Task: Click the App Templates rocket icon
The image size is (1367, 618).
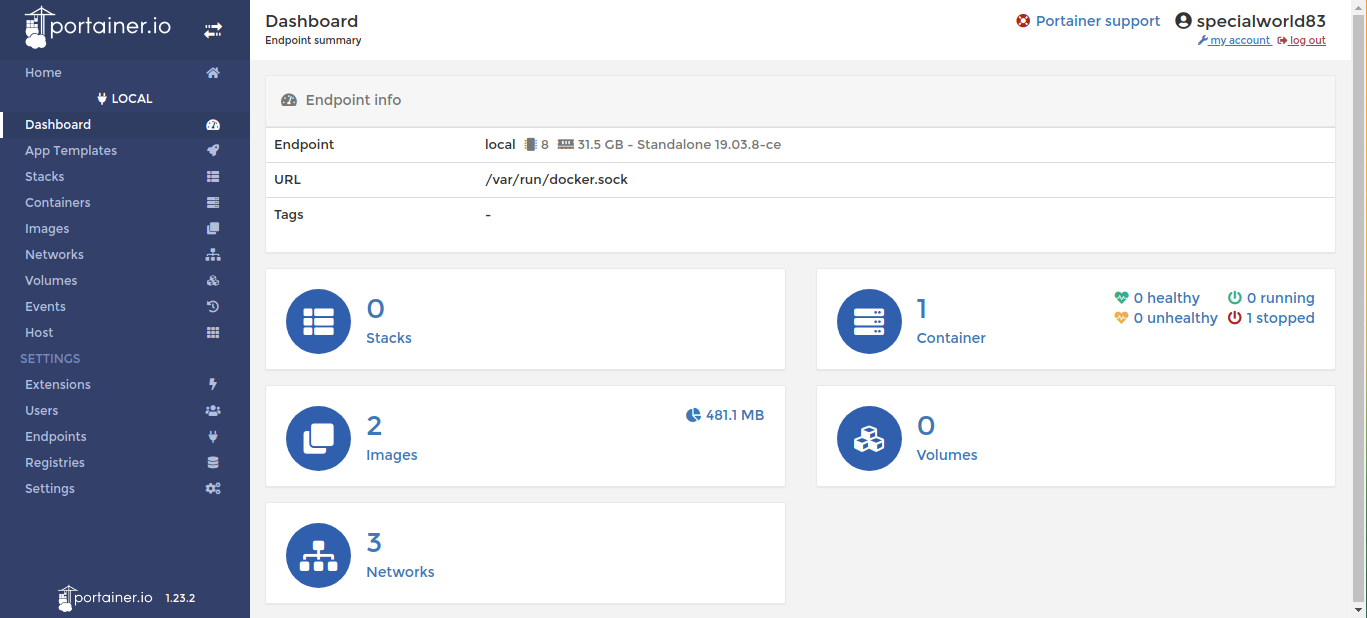Action: [213, 151]
